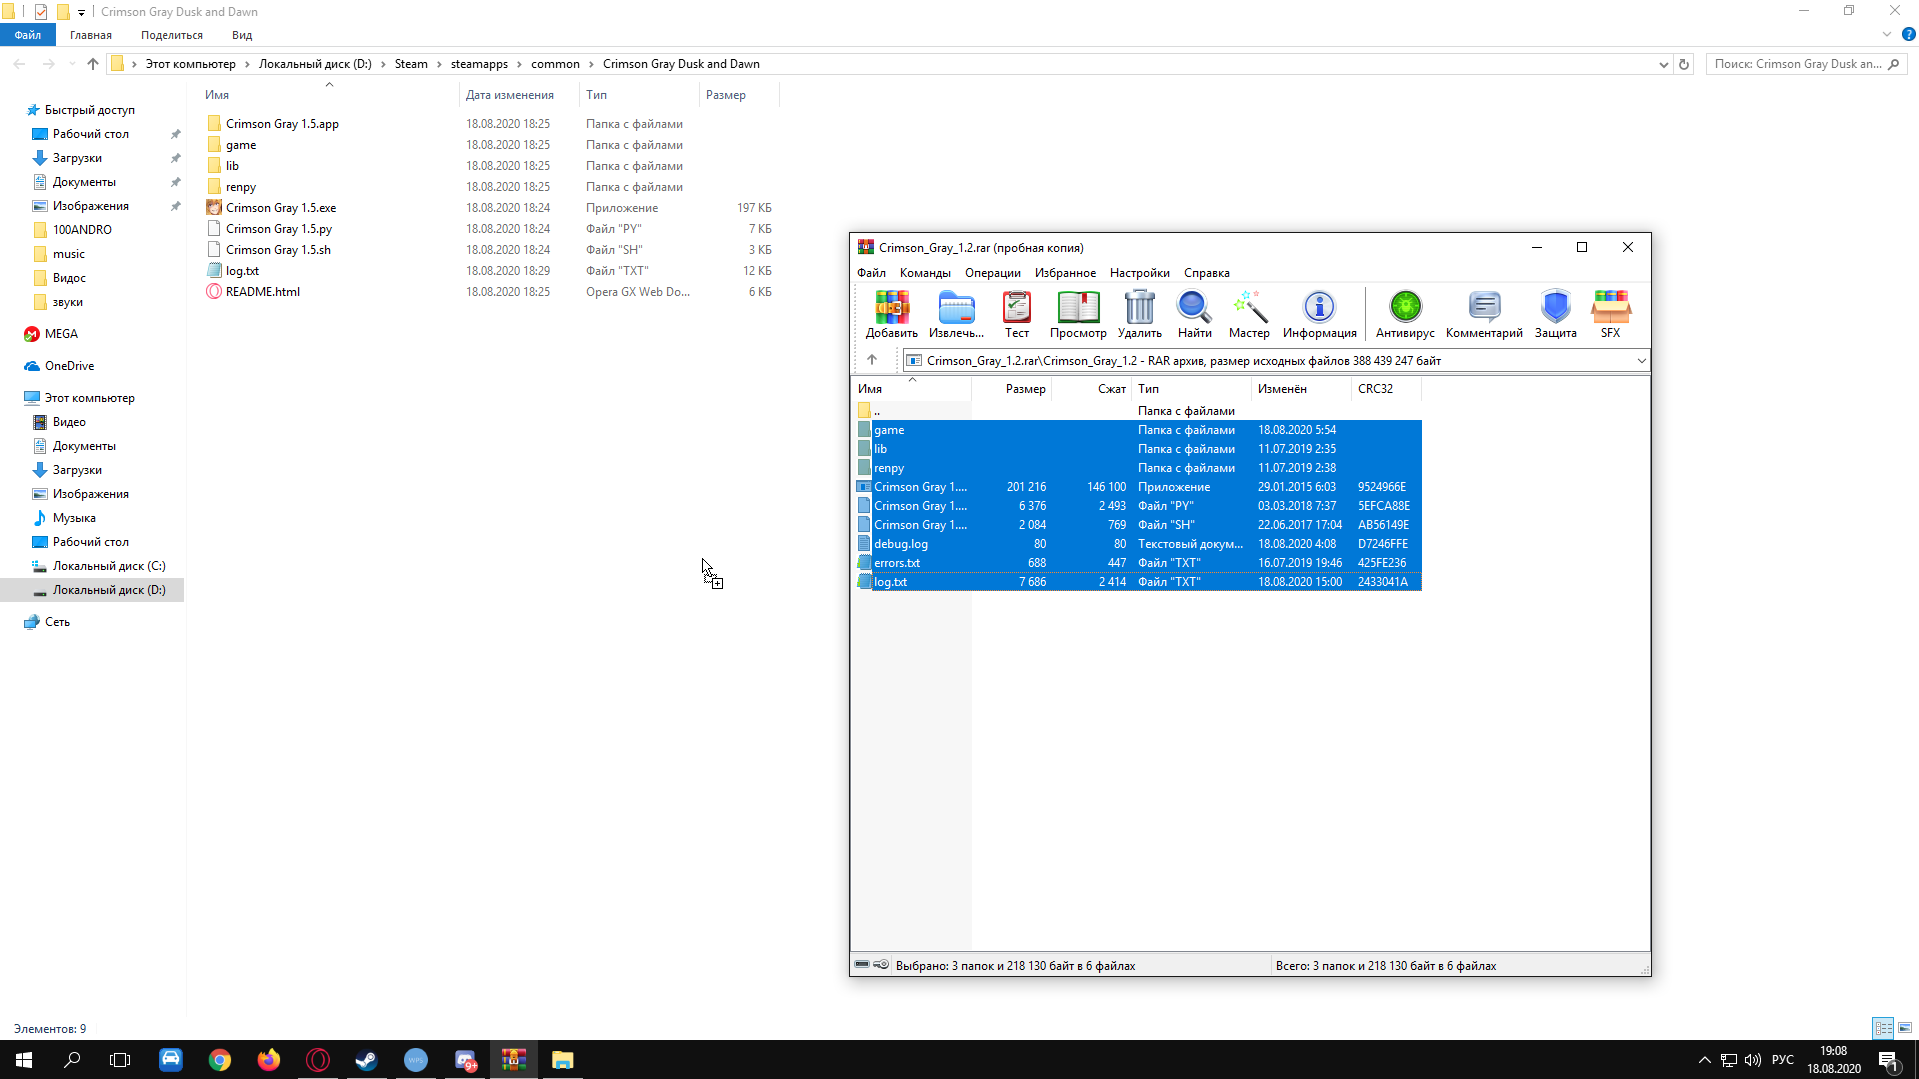Refresh the Explorer address bar

[1684, 64]
